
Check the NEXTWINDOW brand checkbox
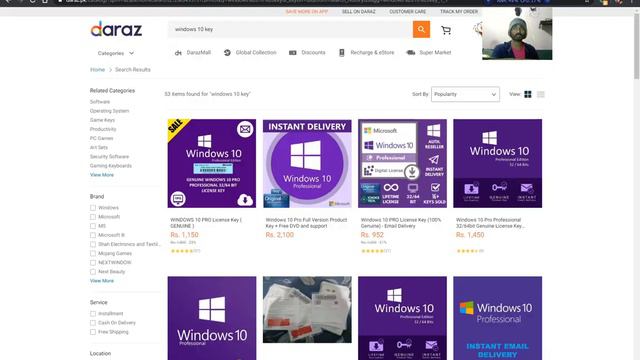93,262
